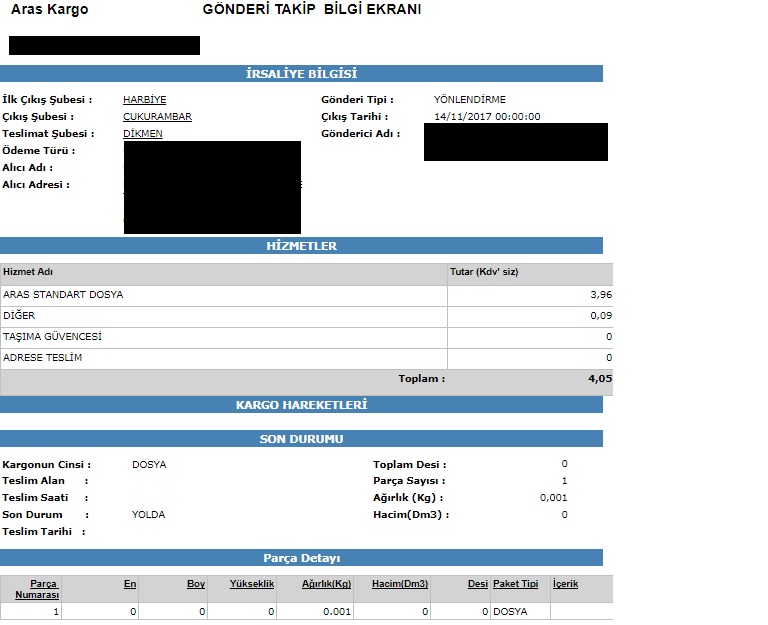
Task: Click the Parça Detayı section header
Action: tap(301, 558)
